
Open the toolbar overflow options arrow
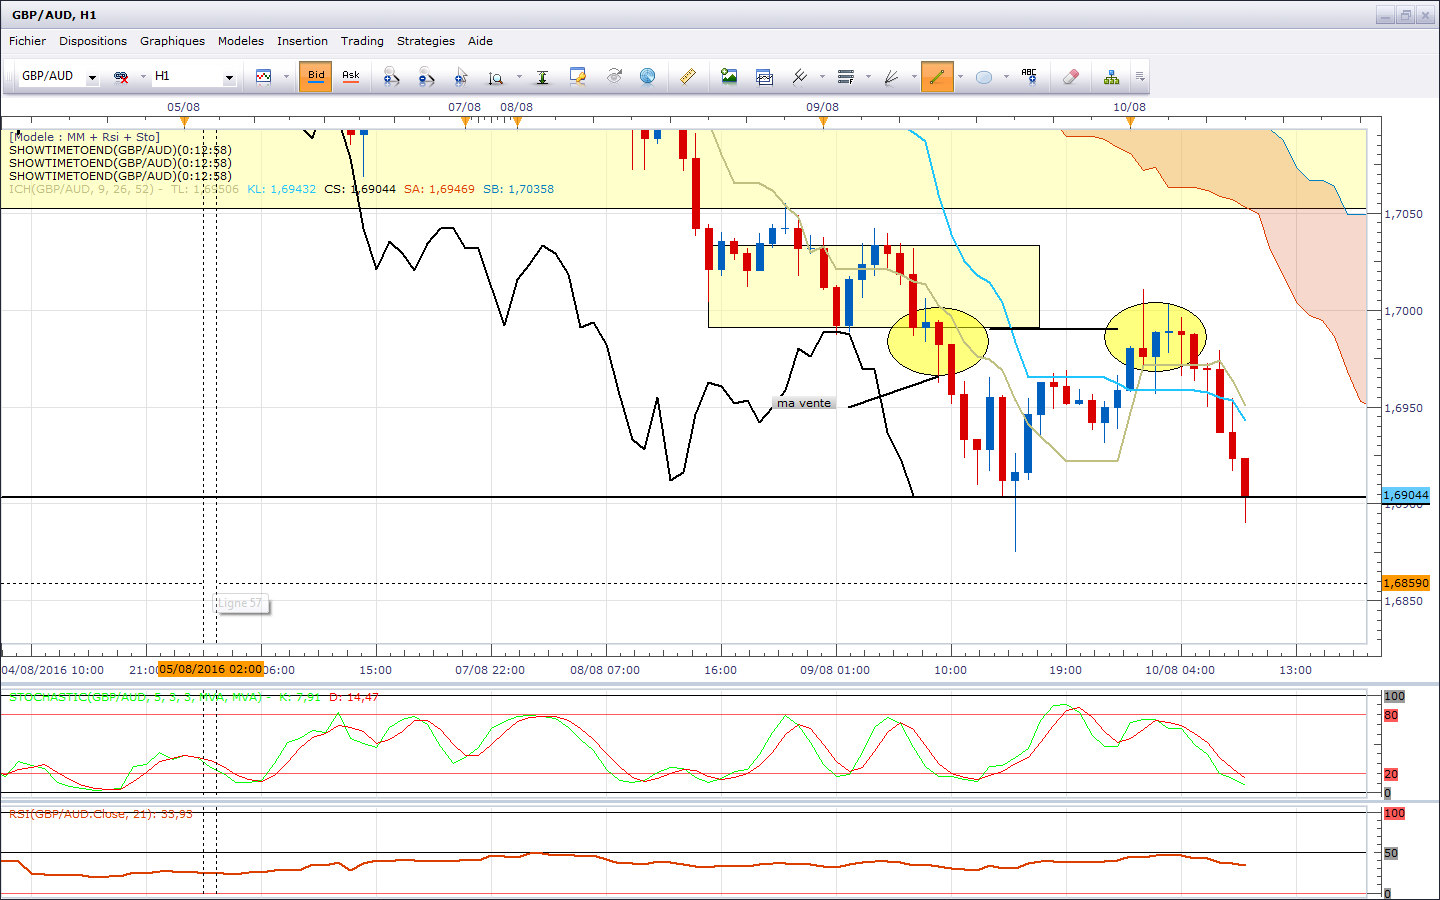coord(1140,76)
